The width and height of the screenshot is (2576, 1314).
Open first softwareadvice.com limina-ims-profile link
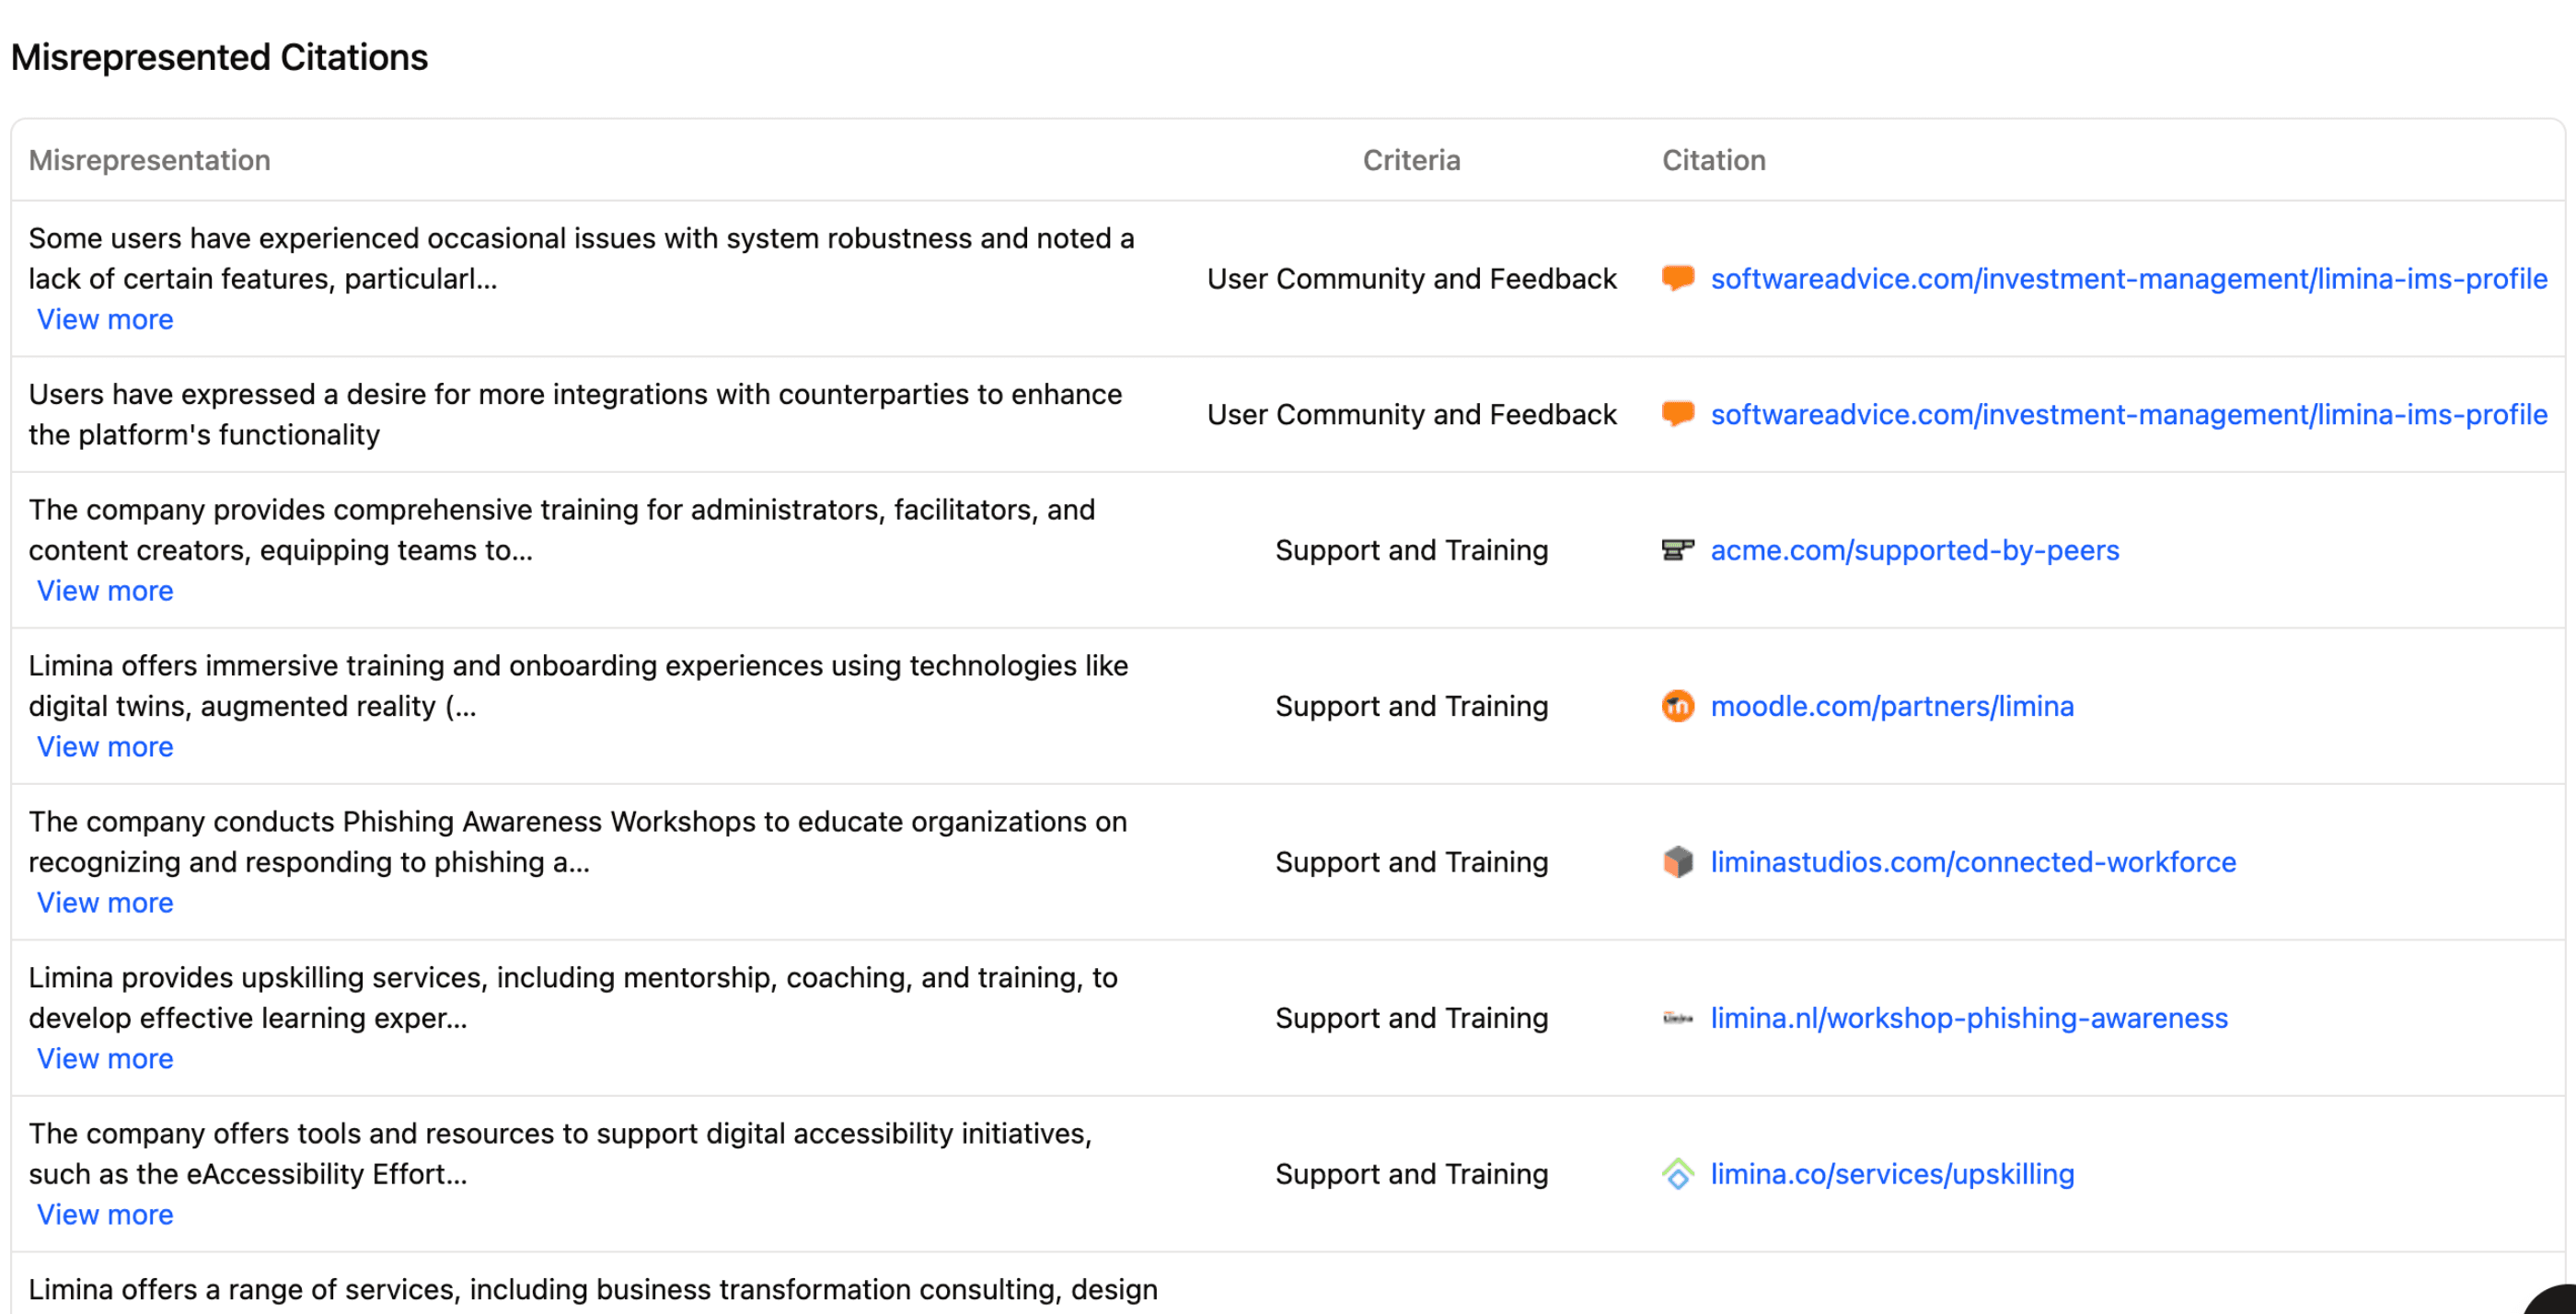[x=2128, y=278]
